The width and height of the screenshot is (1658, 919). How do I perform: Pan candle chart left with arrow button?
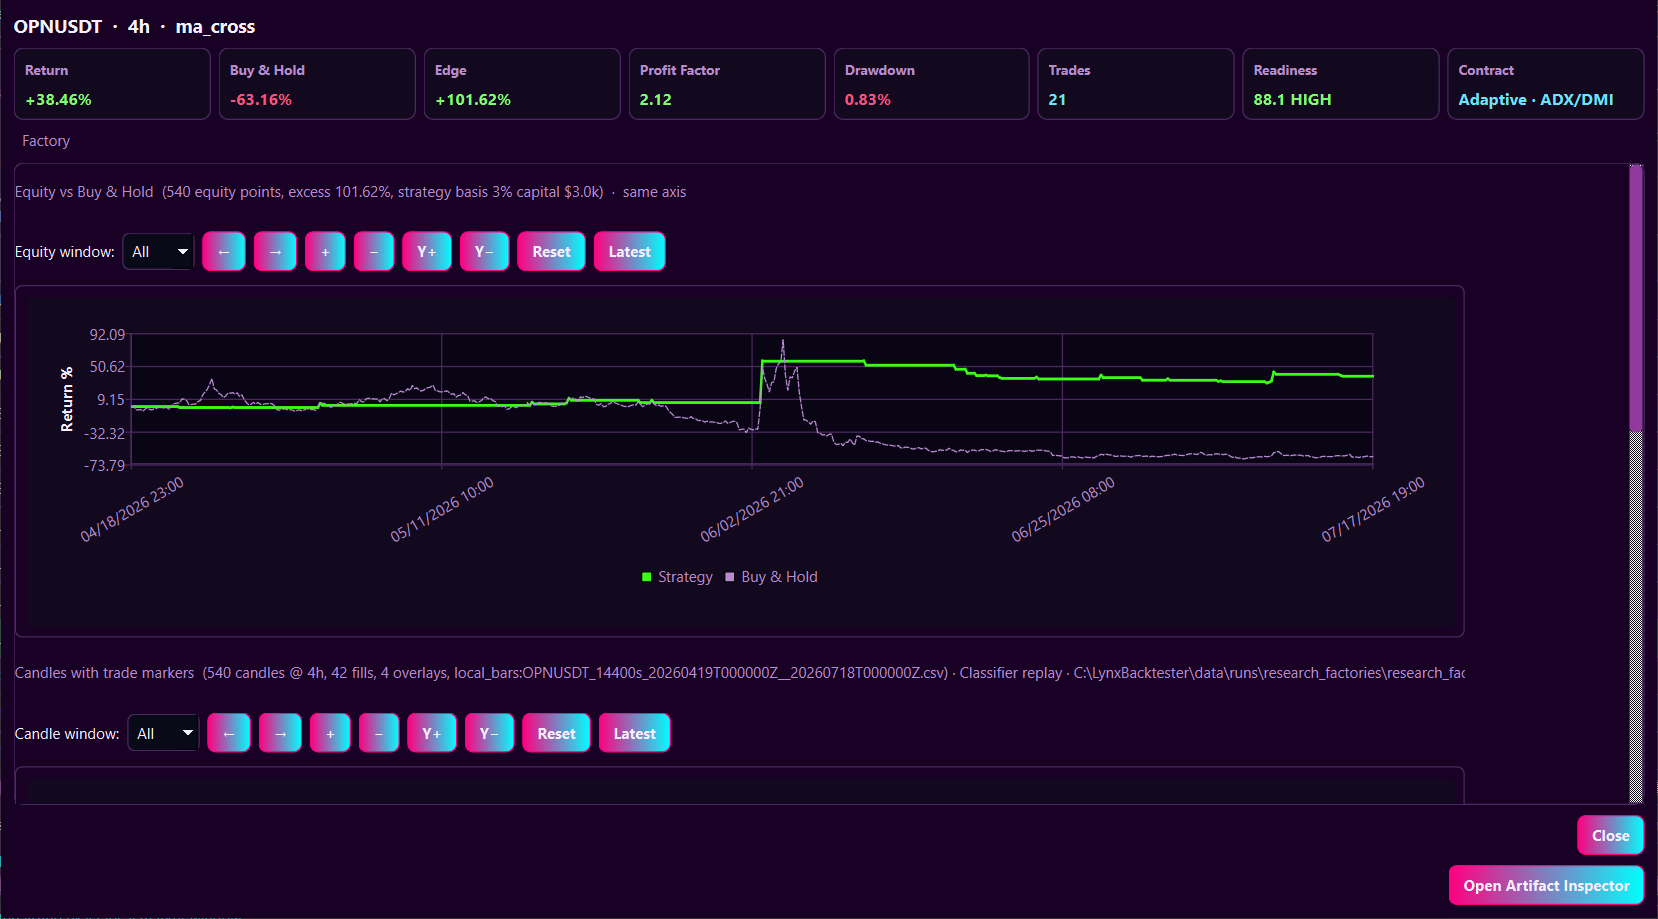[229, 734]
